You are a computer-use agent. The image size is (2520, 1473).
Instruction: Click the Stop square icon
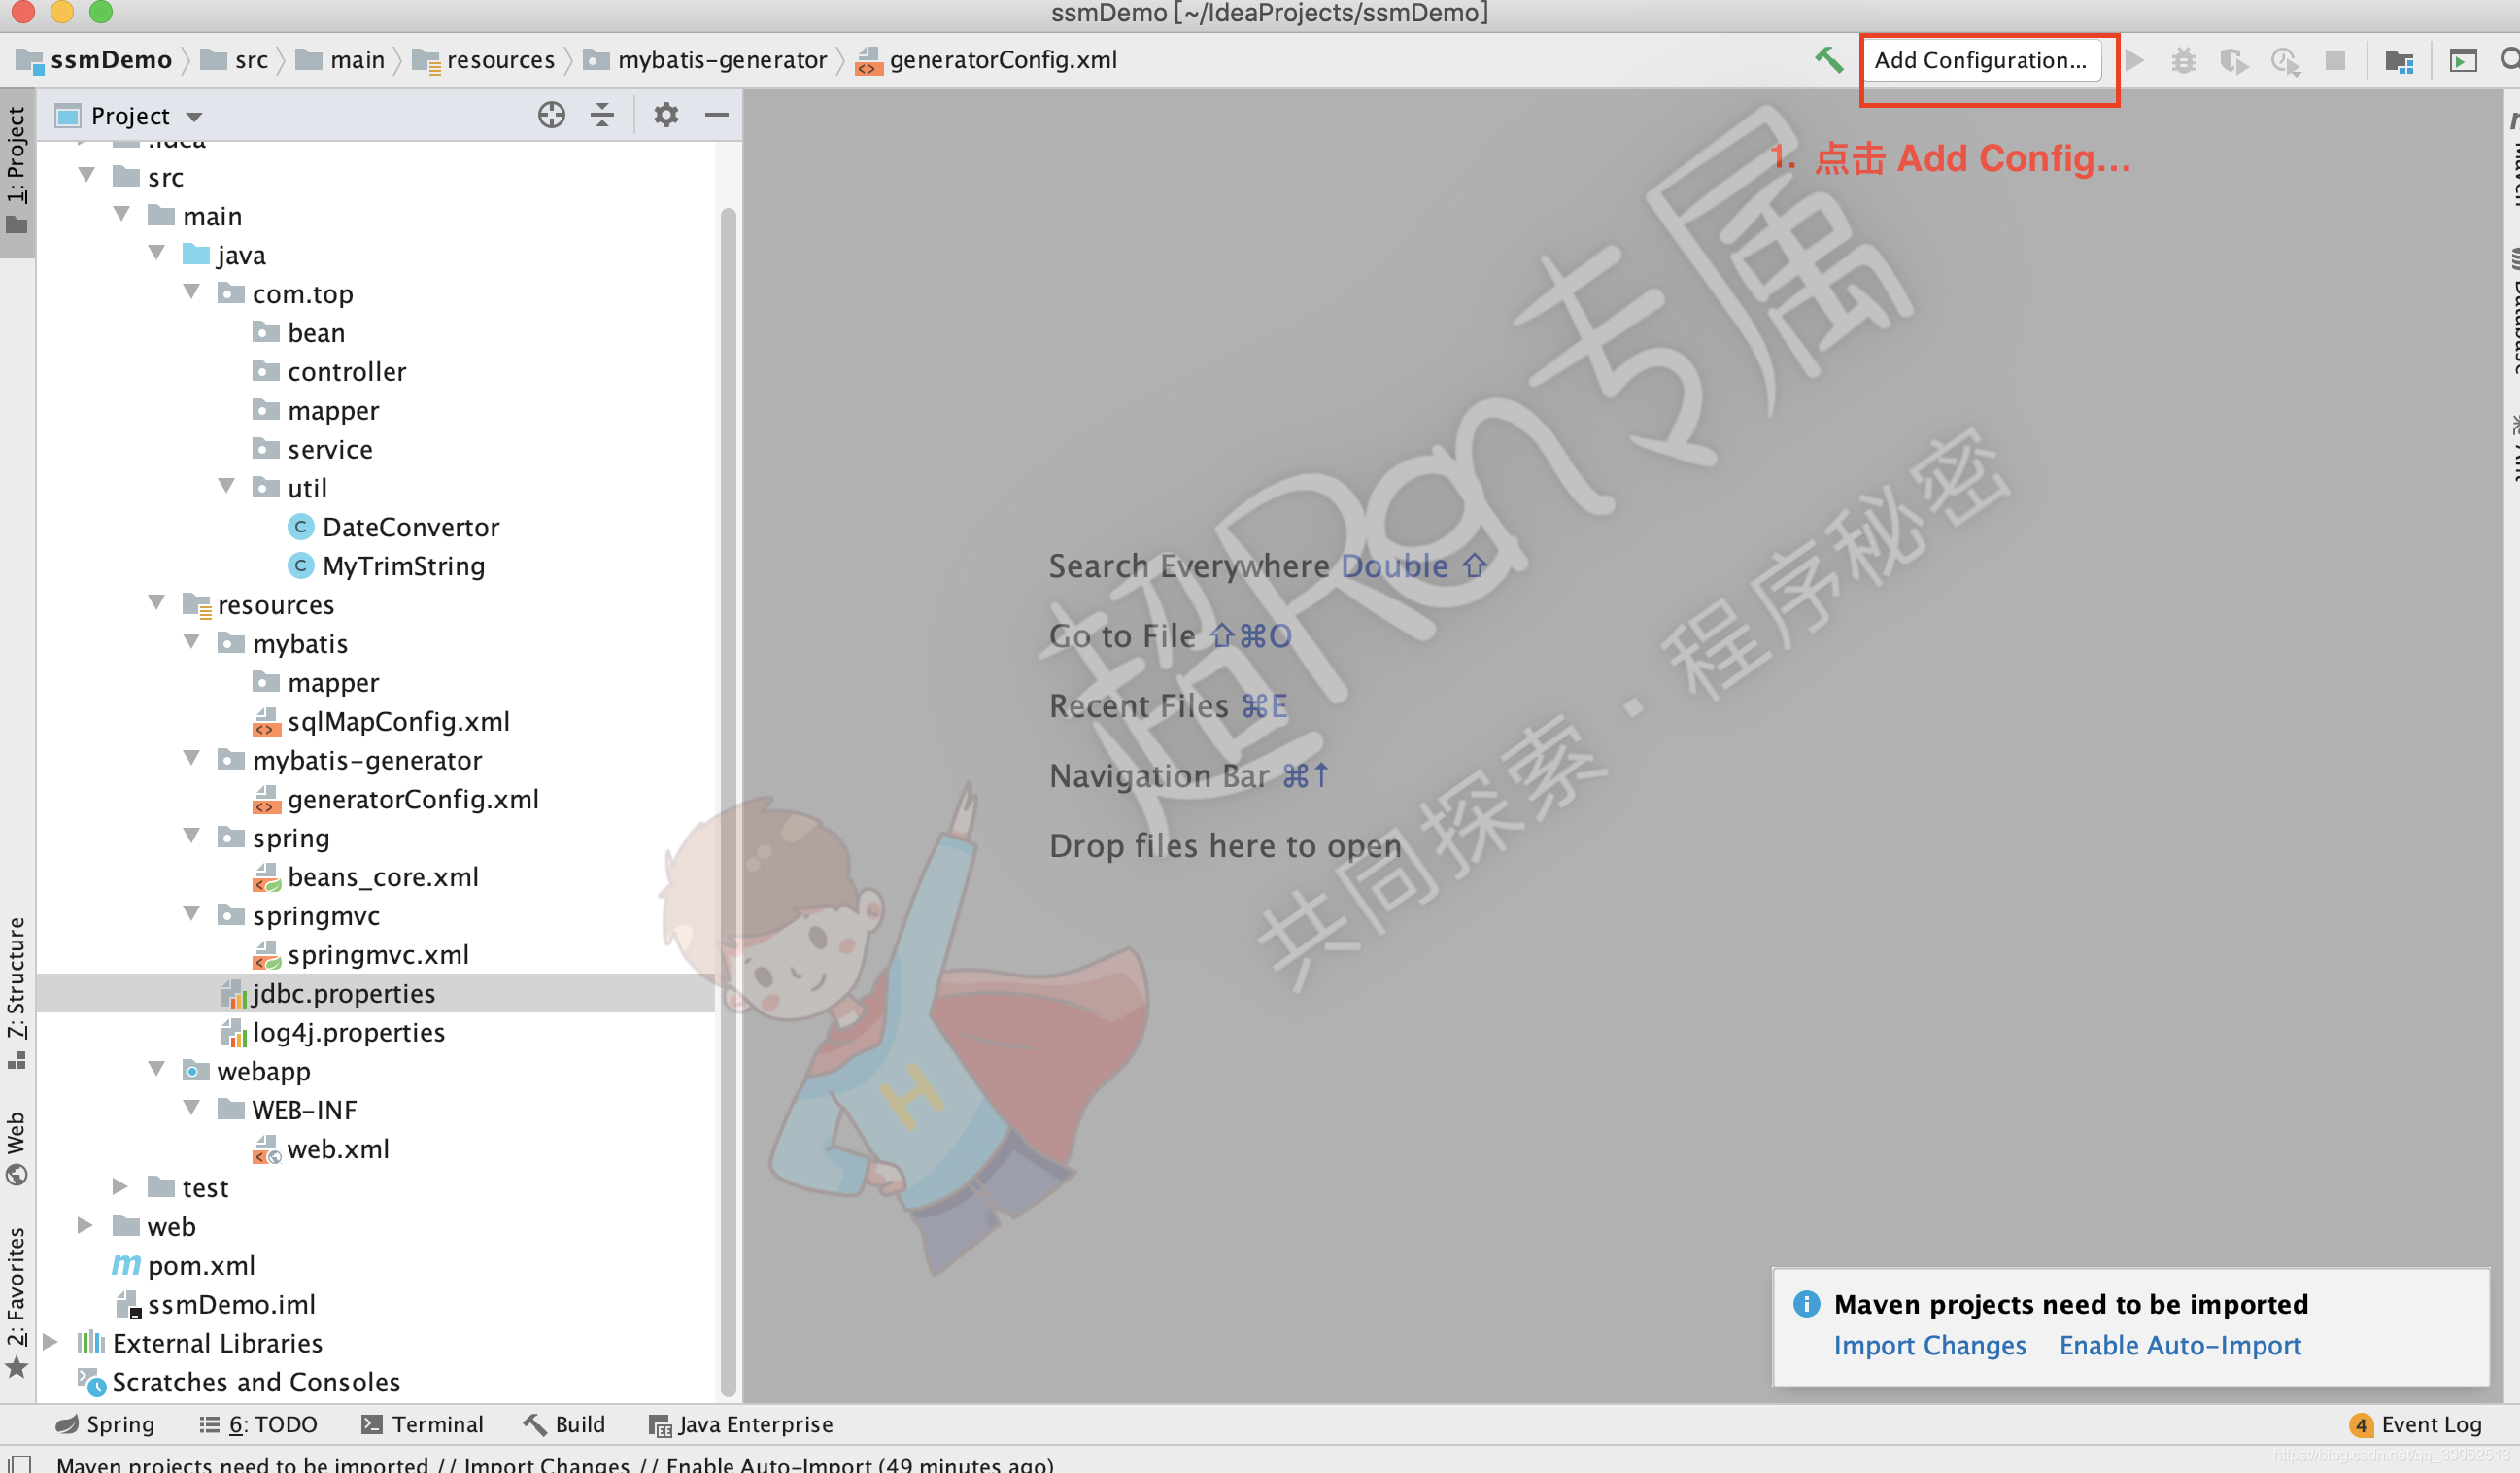(2335, 61)
